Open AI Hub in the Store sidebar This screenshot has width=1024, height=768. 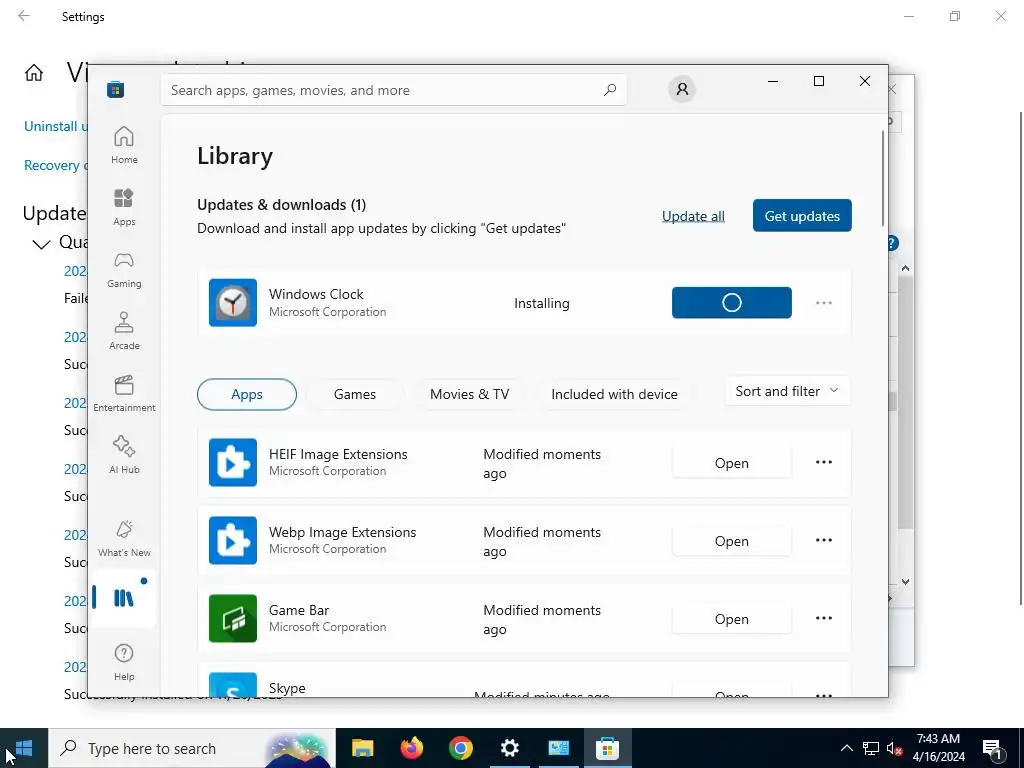point(124,455)
